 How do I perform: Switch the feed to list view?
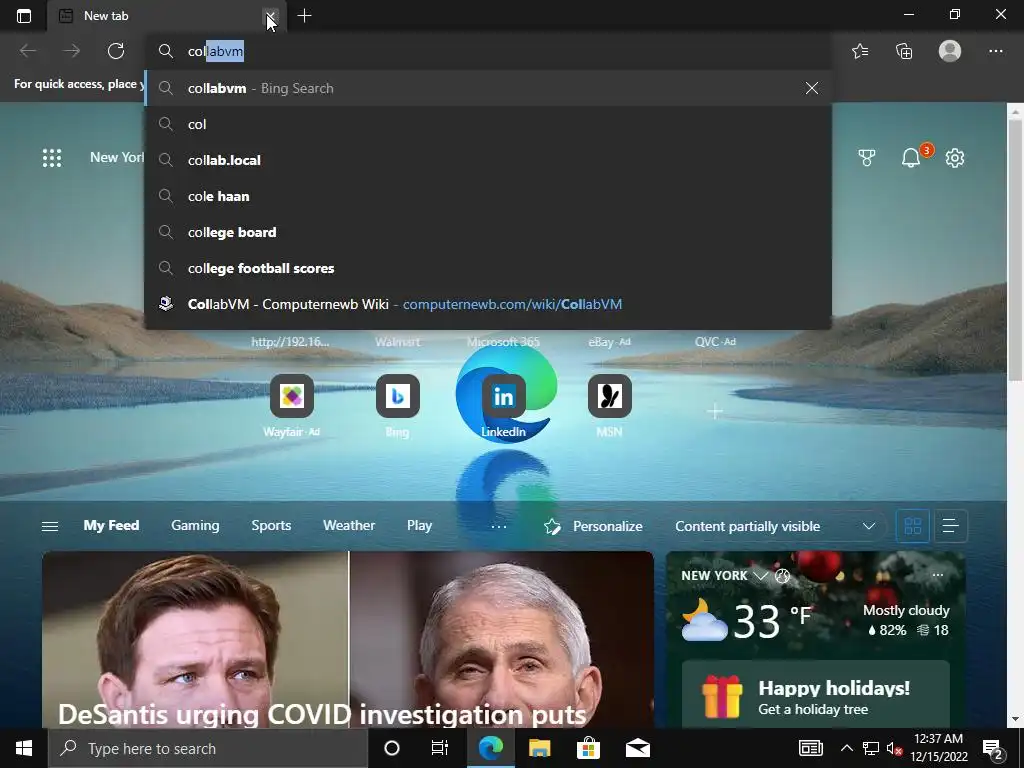pos(951,526)
